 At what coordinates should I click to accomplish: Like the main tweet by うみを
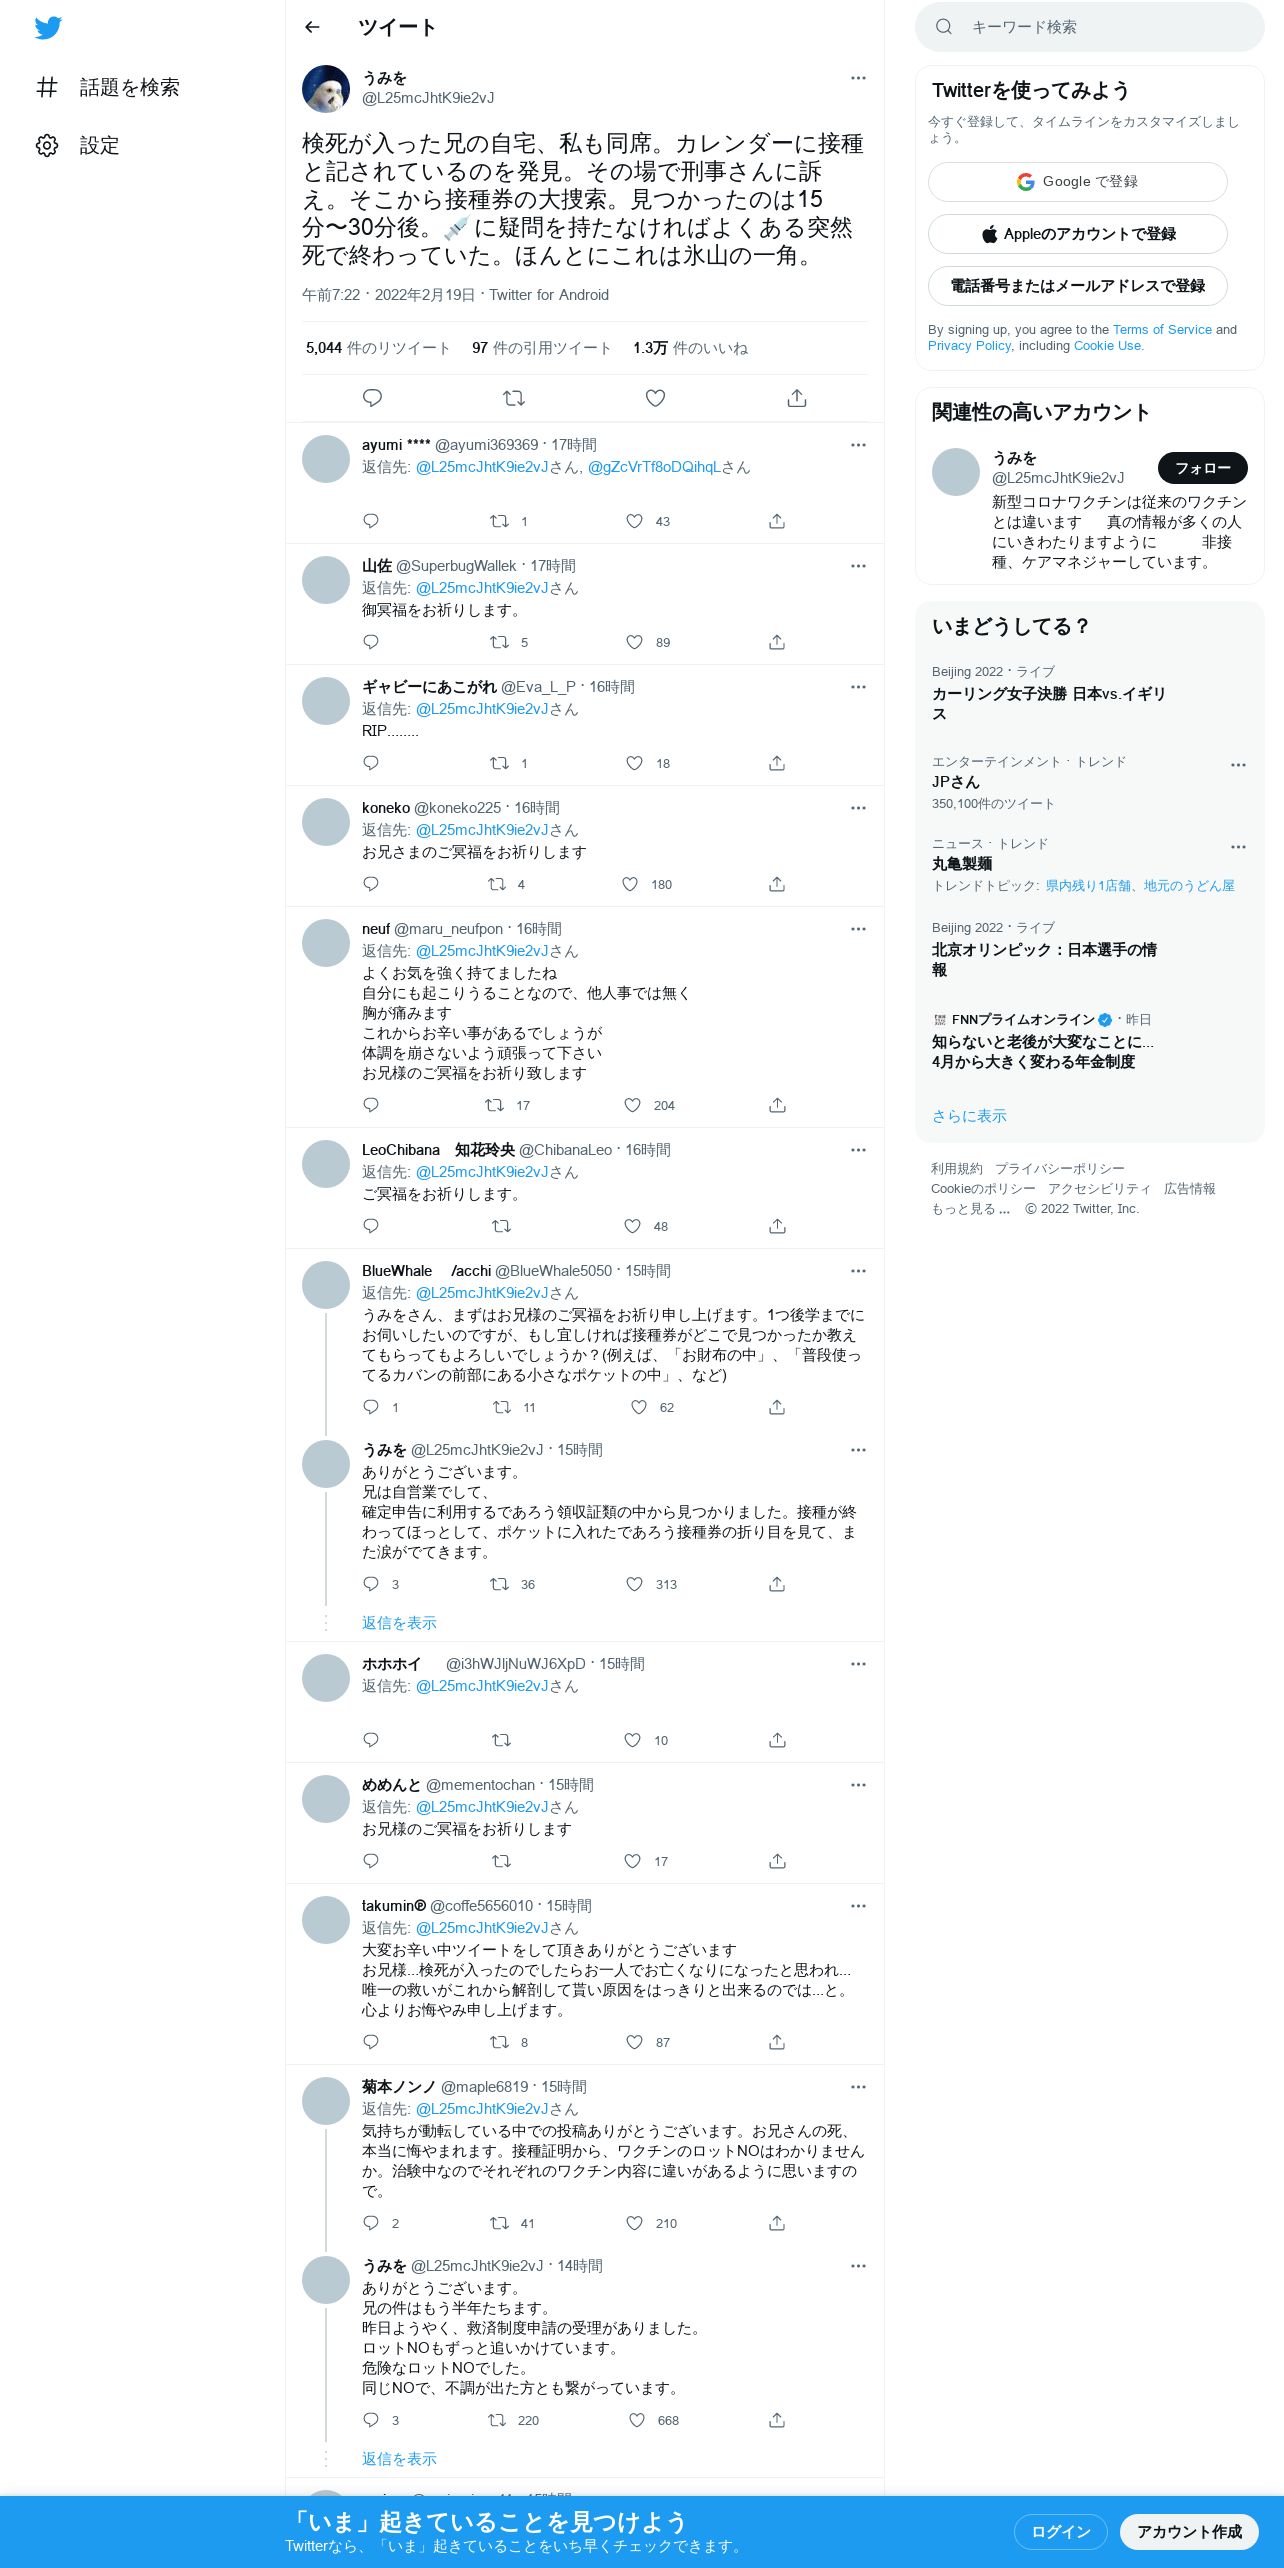(655, 398)
